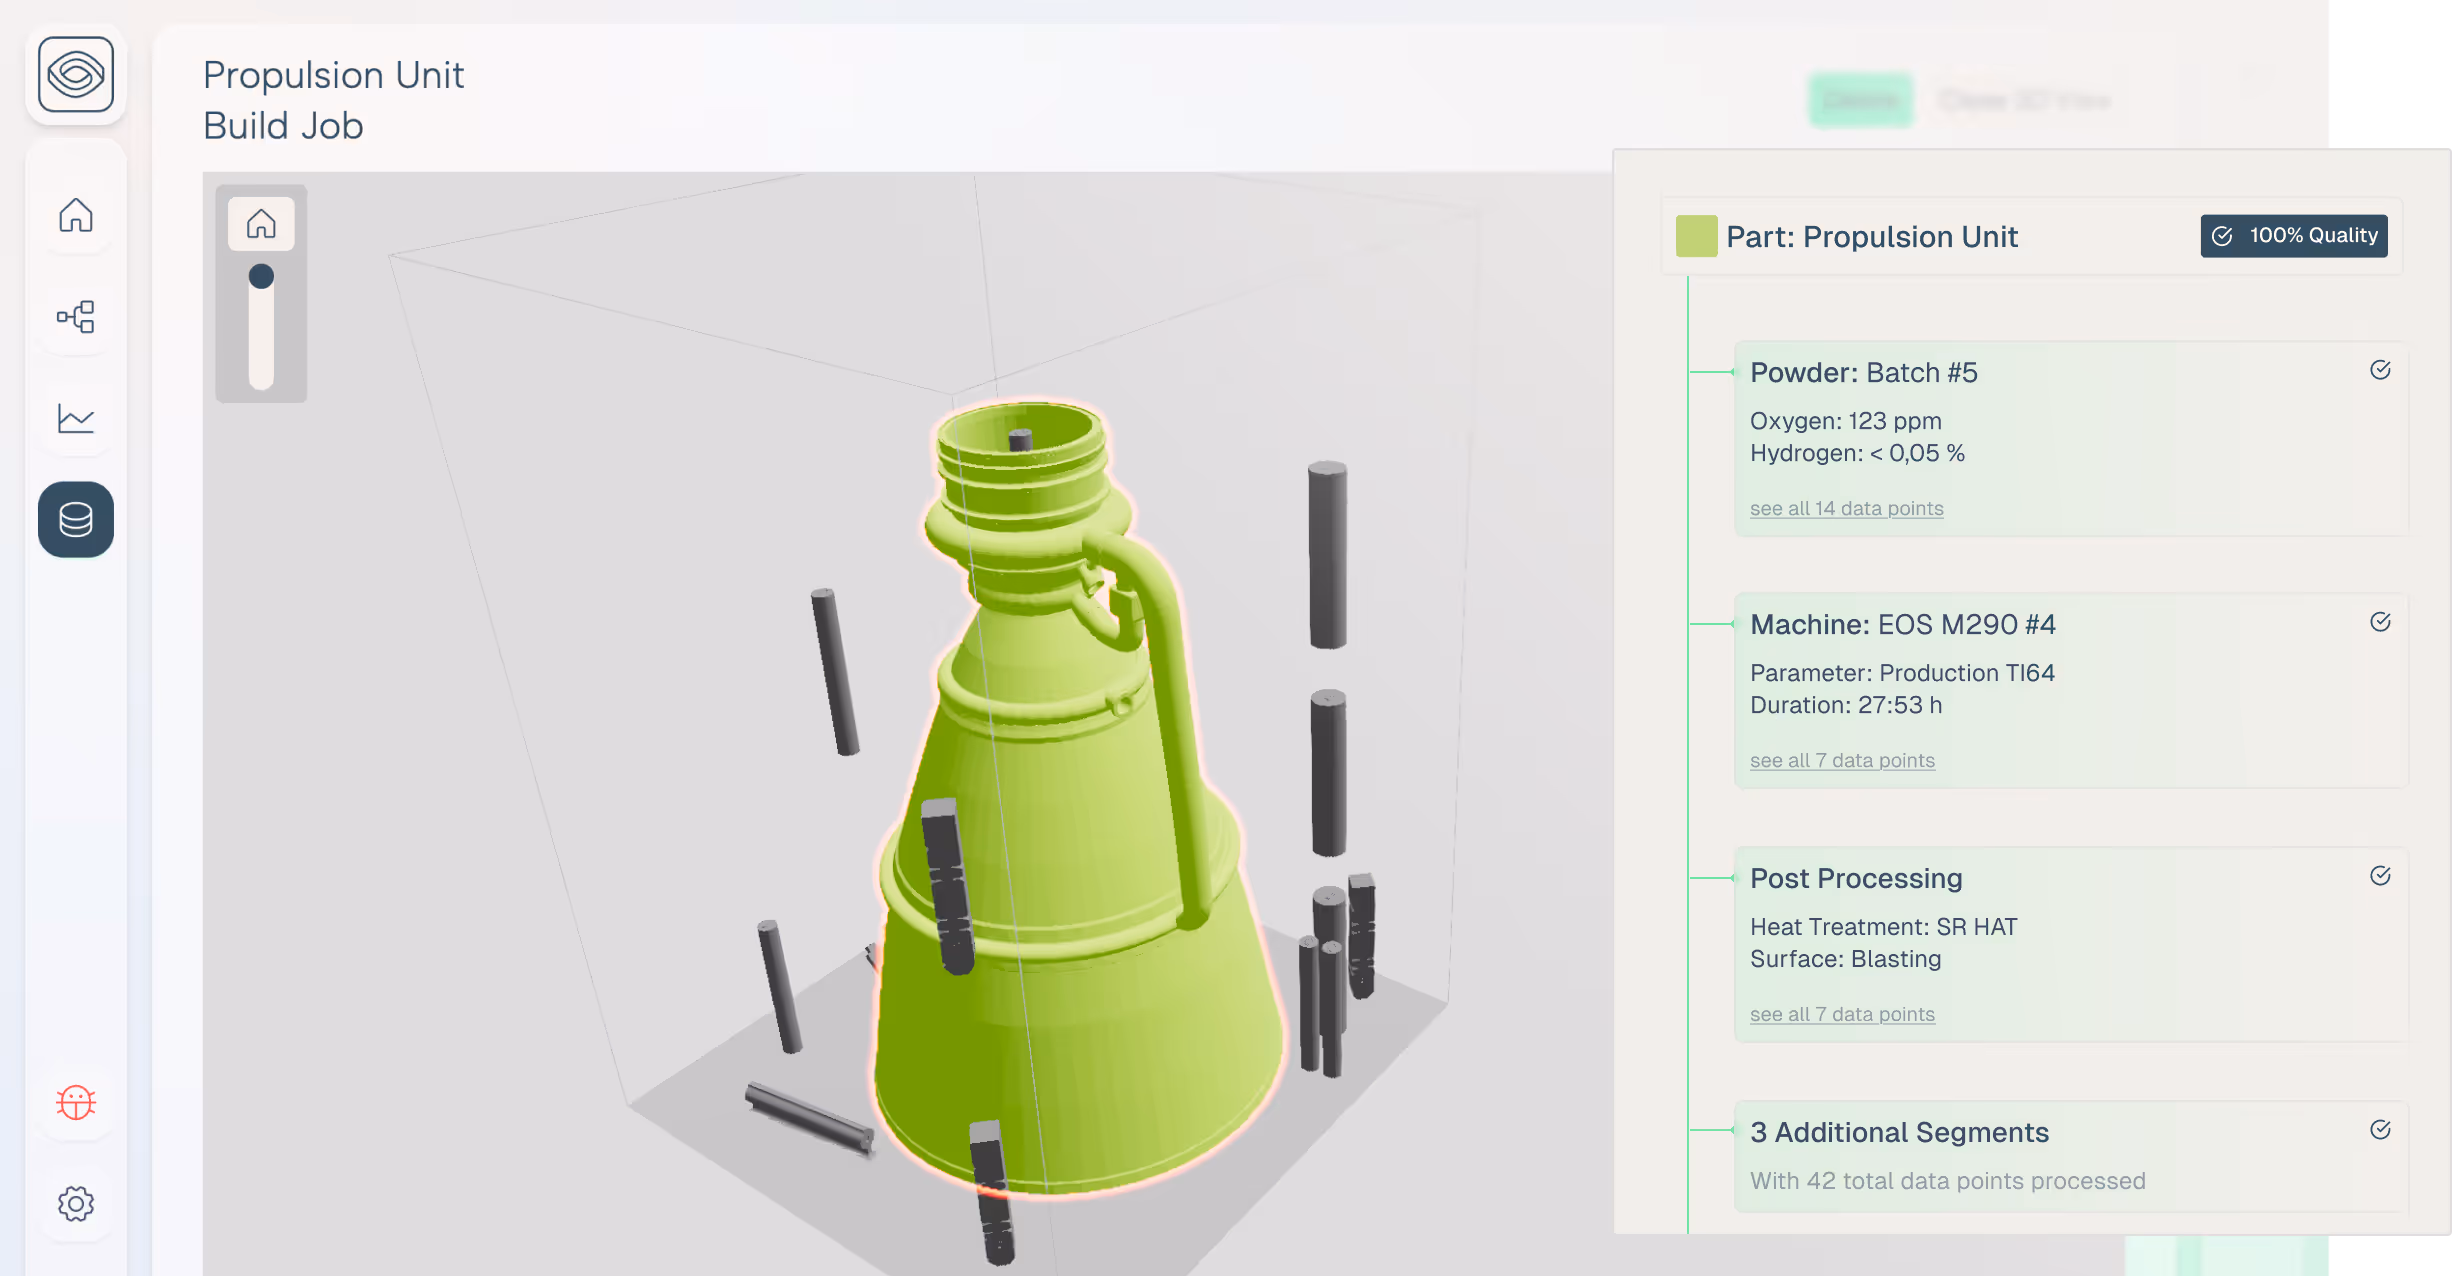Viewport: 2452px width, 1276px height.
Task: Open the settings gear icon
Action: (76, 1203)
